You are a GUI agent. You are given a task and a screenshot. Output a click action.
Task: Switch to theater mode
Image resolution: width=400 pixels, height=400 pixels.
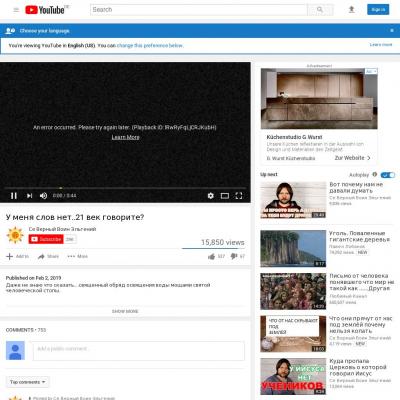point(225,196)
